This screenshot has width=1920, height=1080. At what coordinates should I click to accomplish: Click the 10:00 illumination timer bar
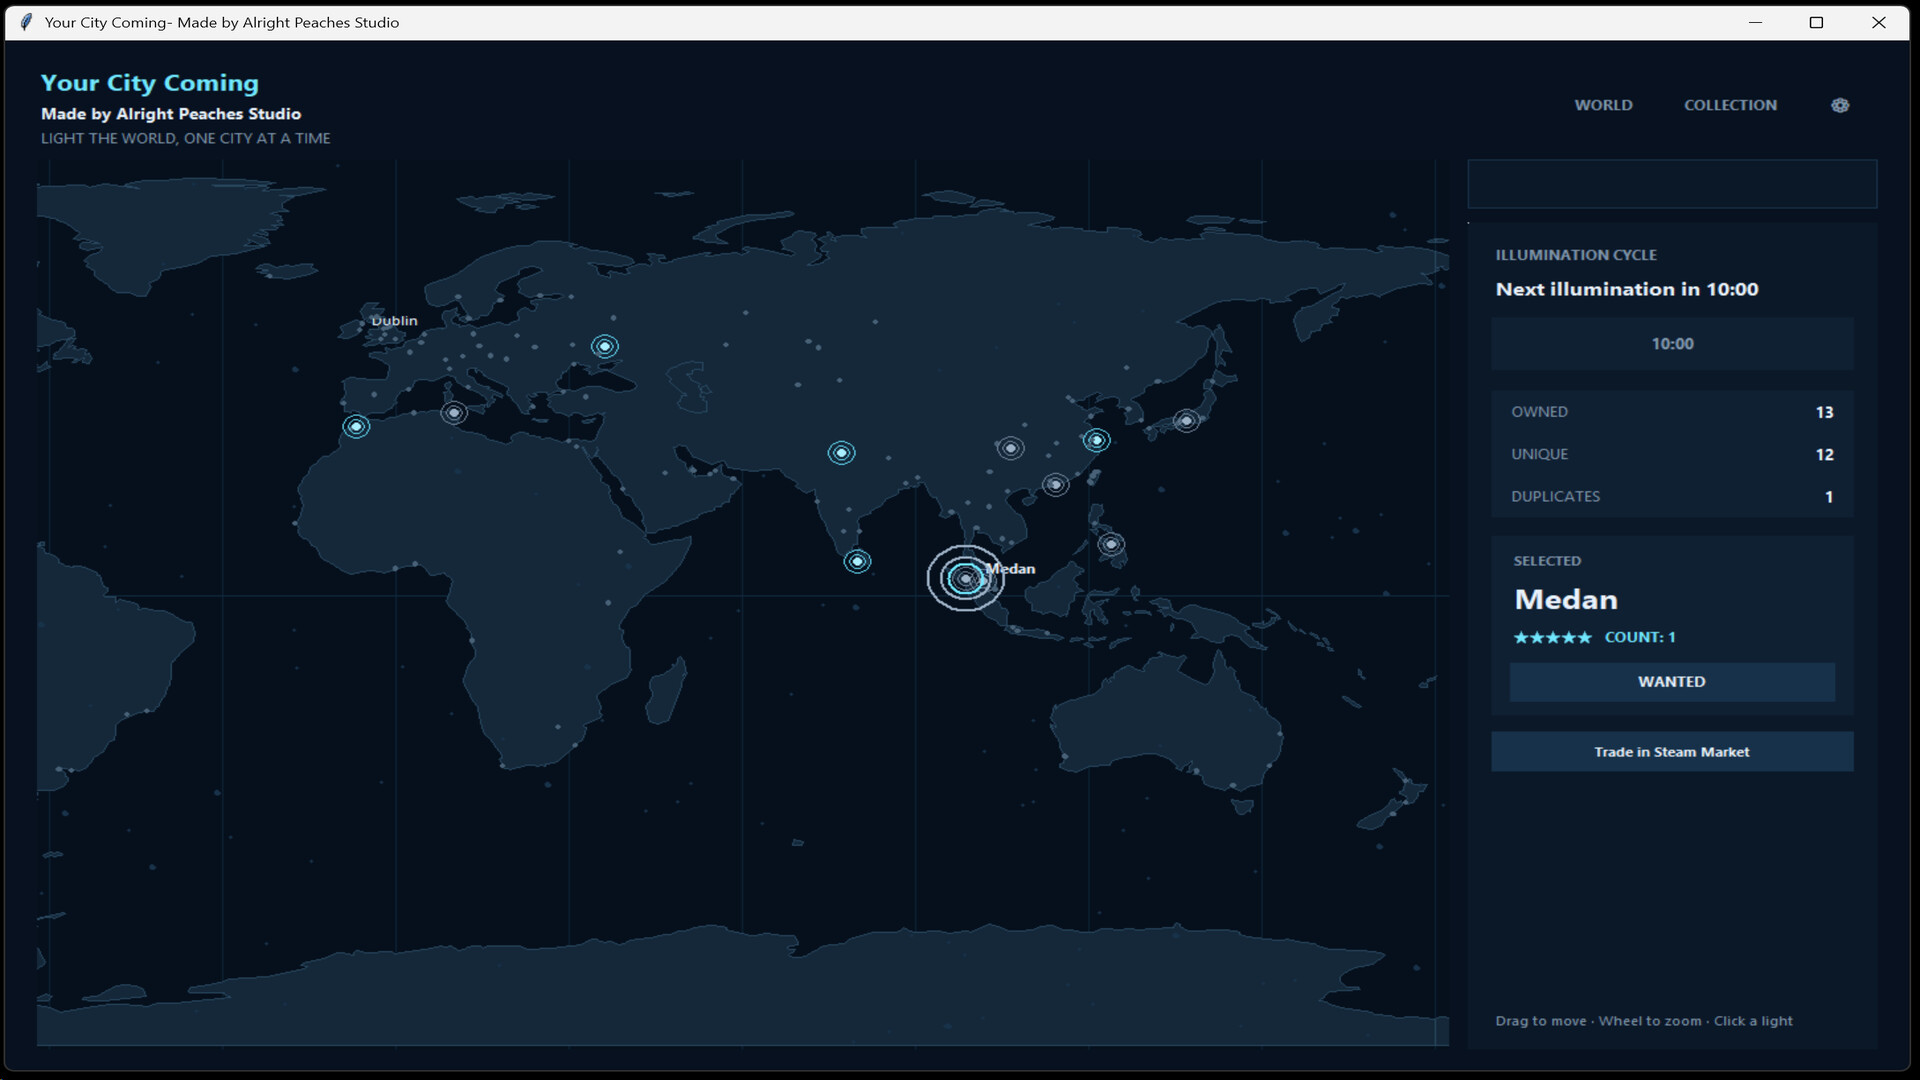click(x=1672, y=343)
